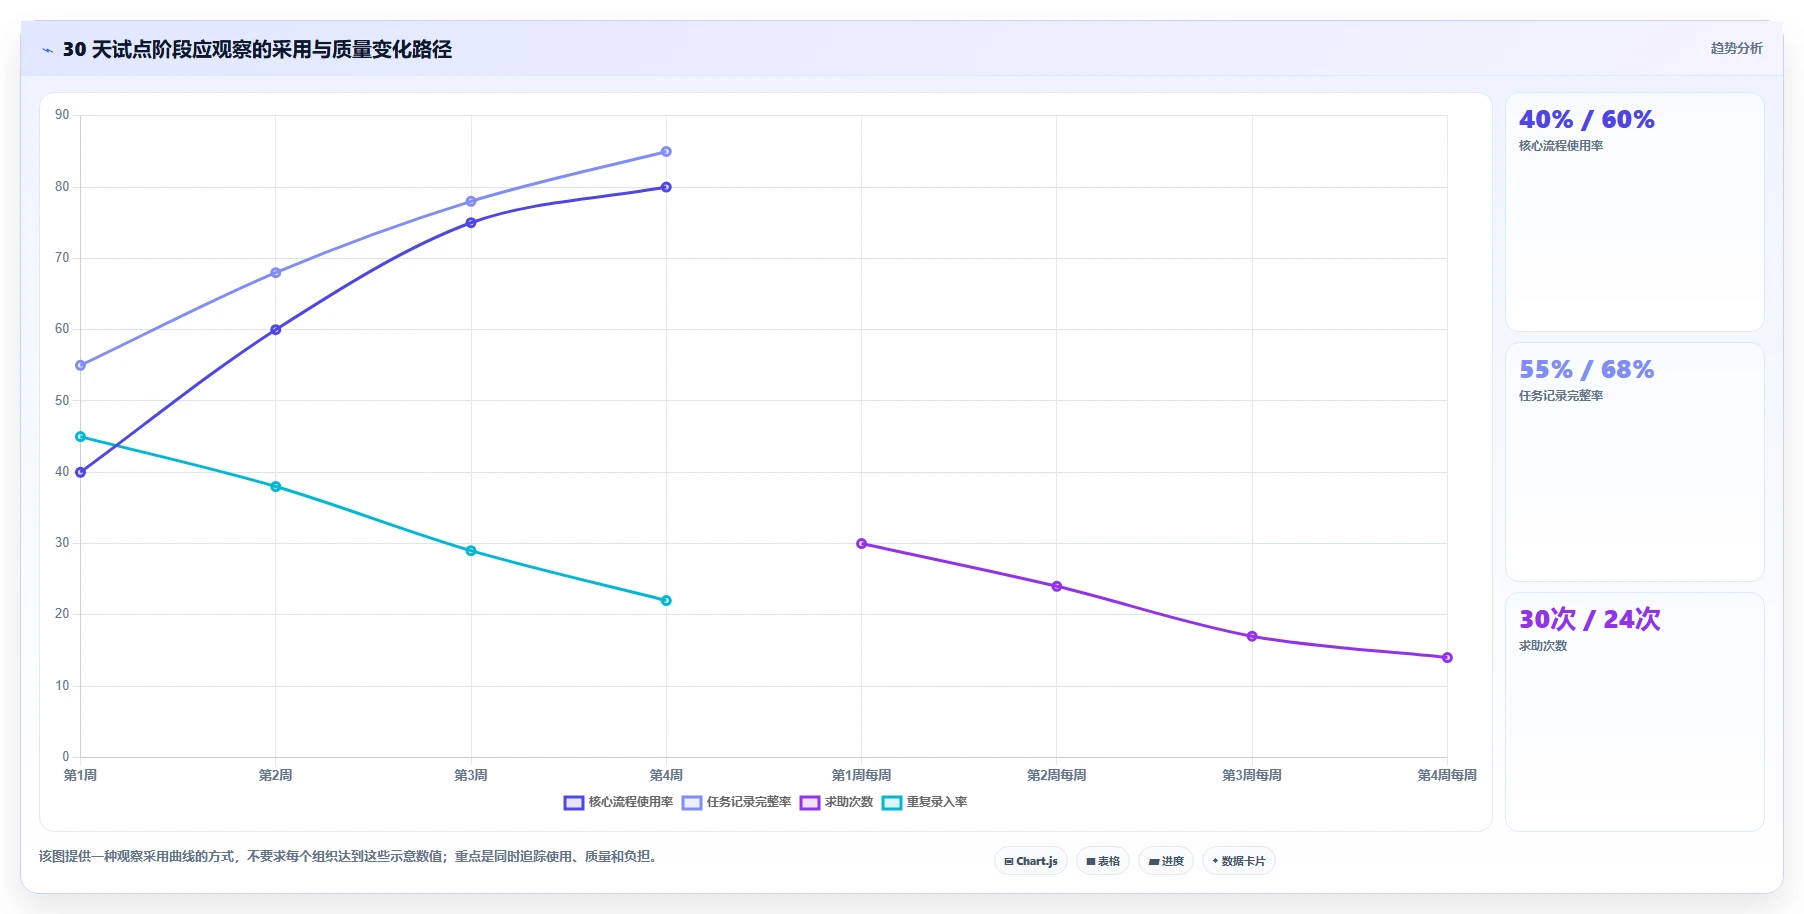Click 任务记录完整率 data point at 第3周
The height and width of the screenshot is (914, 1804).
[471, 202]
